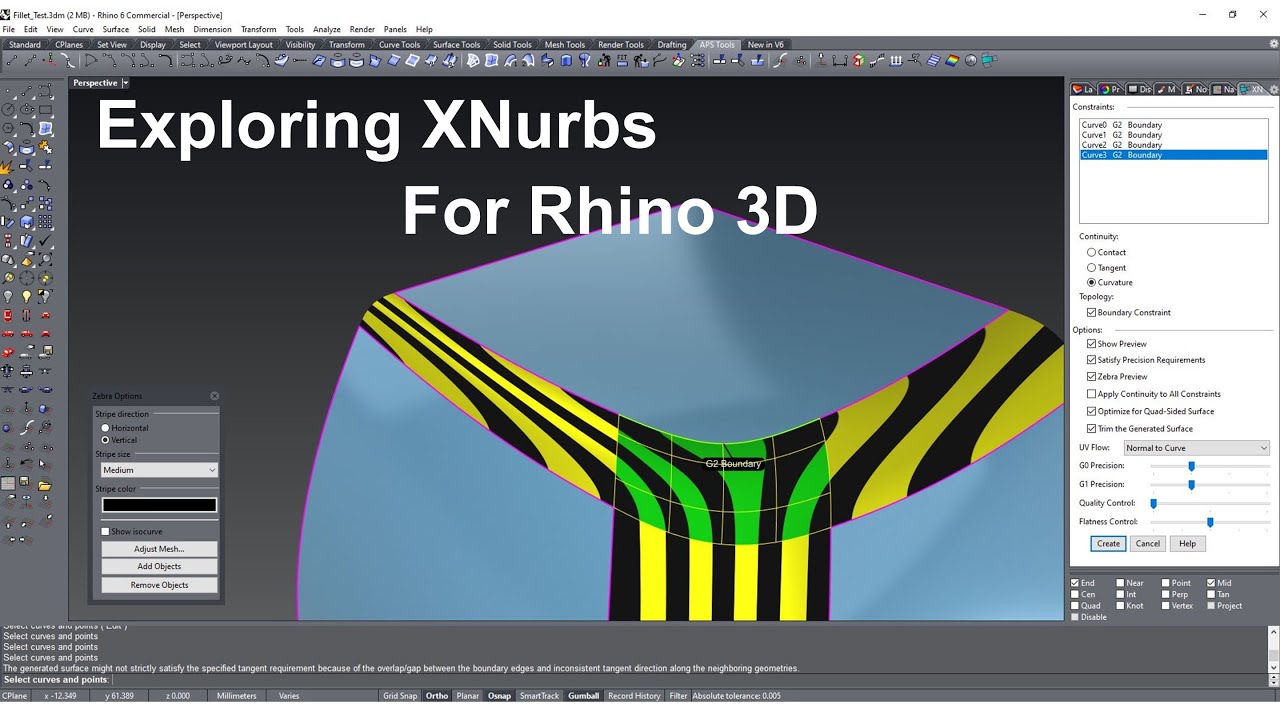Toggle Satisfy Precision Requirements checkbox

click(1092, 360)
